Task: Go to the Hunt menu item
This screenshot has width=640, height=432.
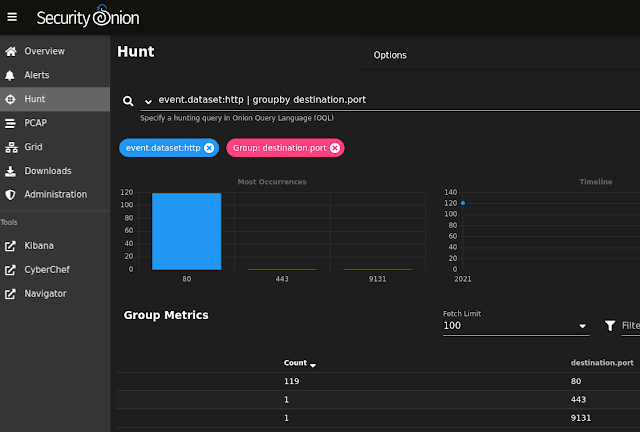Action: pos(55,99)
